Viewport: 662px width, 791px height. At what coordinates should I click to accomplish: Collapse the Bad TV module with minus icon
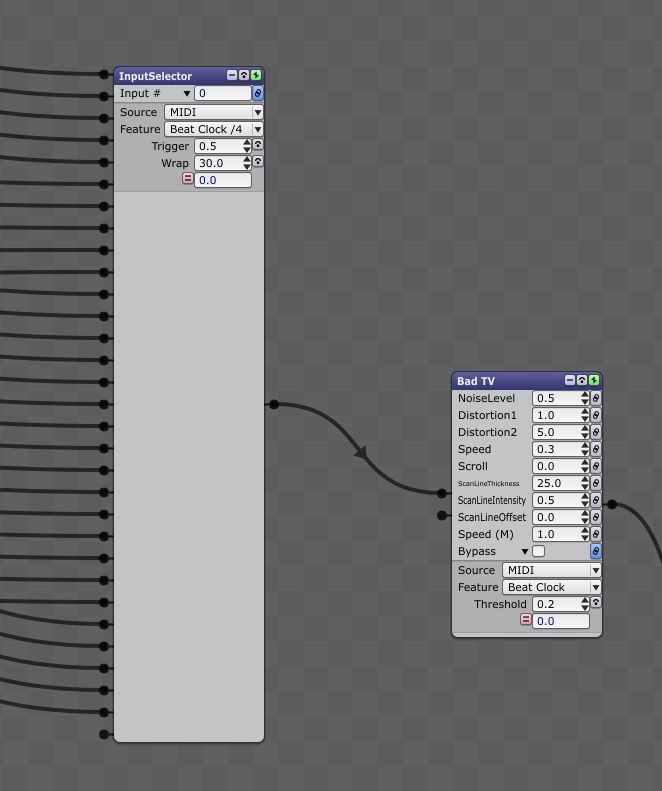(570, 380)
